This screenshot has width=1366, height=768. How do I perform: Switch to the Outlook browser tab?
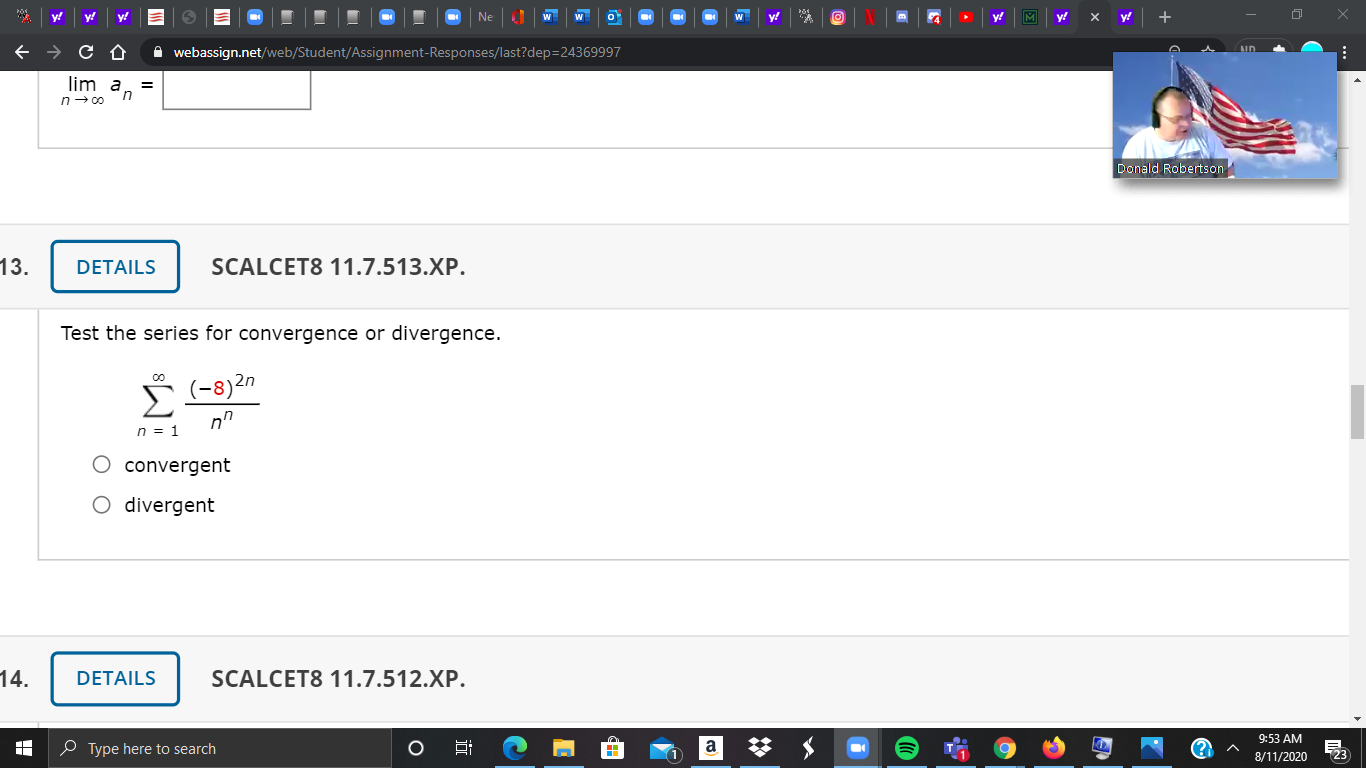tap(614, 17)
